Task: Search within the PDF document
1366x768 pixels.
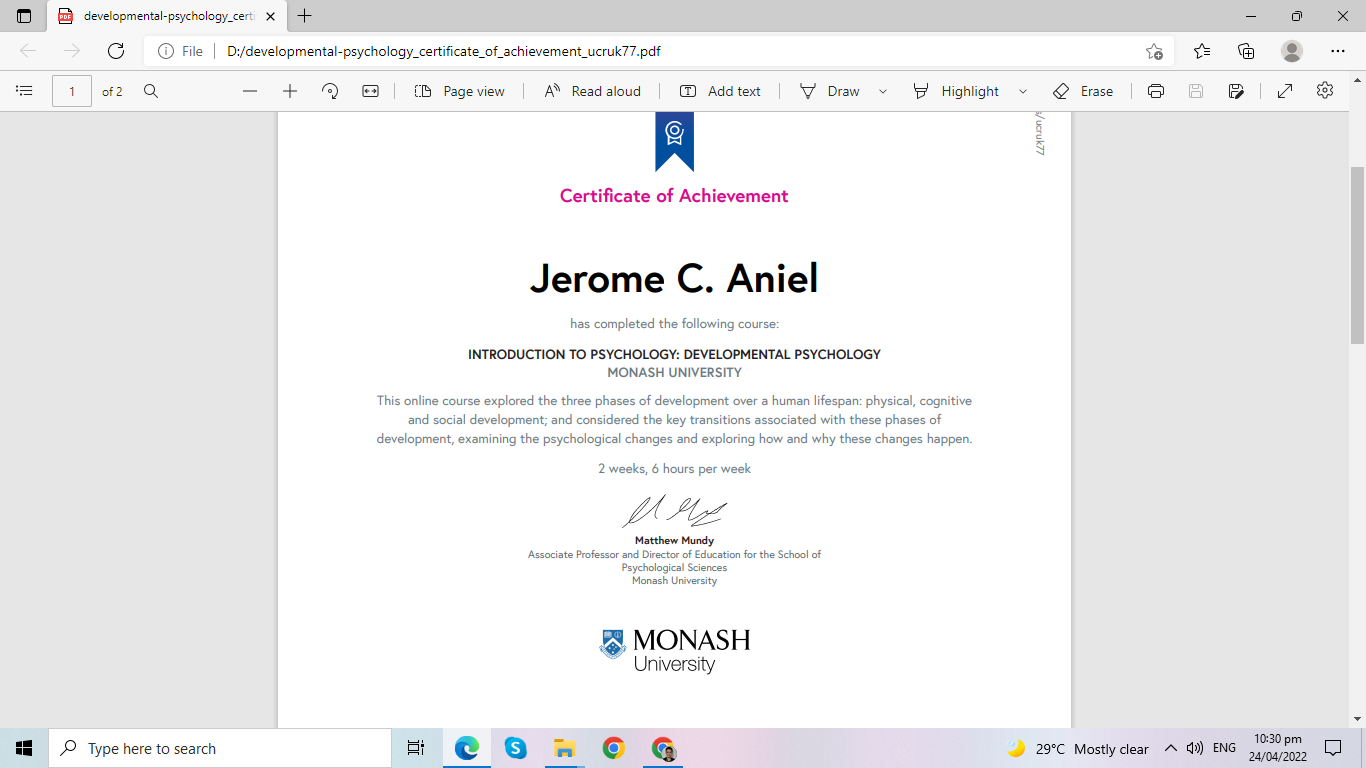Action: 151,91
